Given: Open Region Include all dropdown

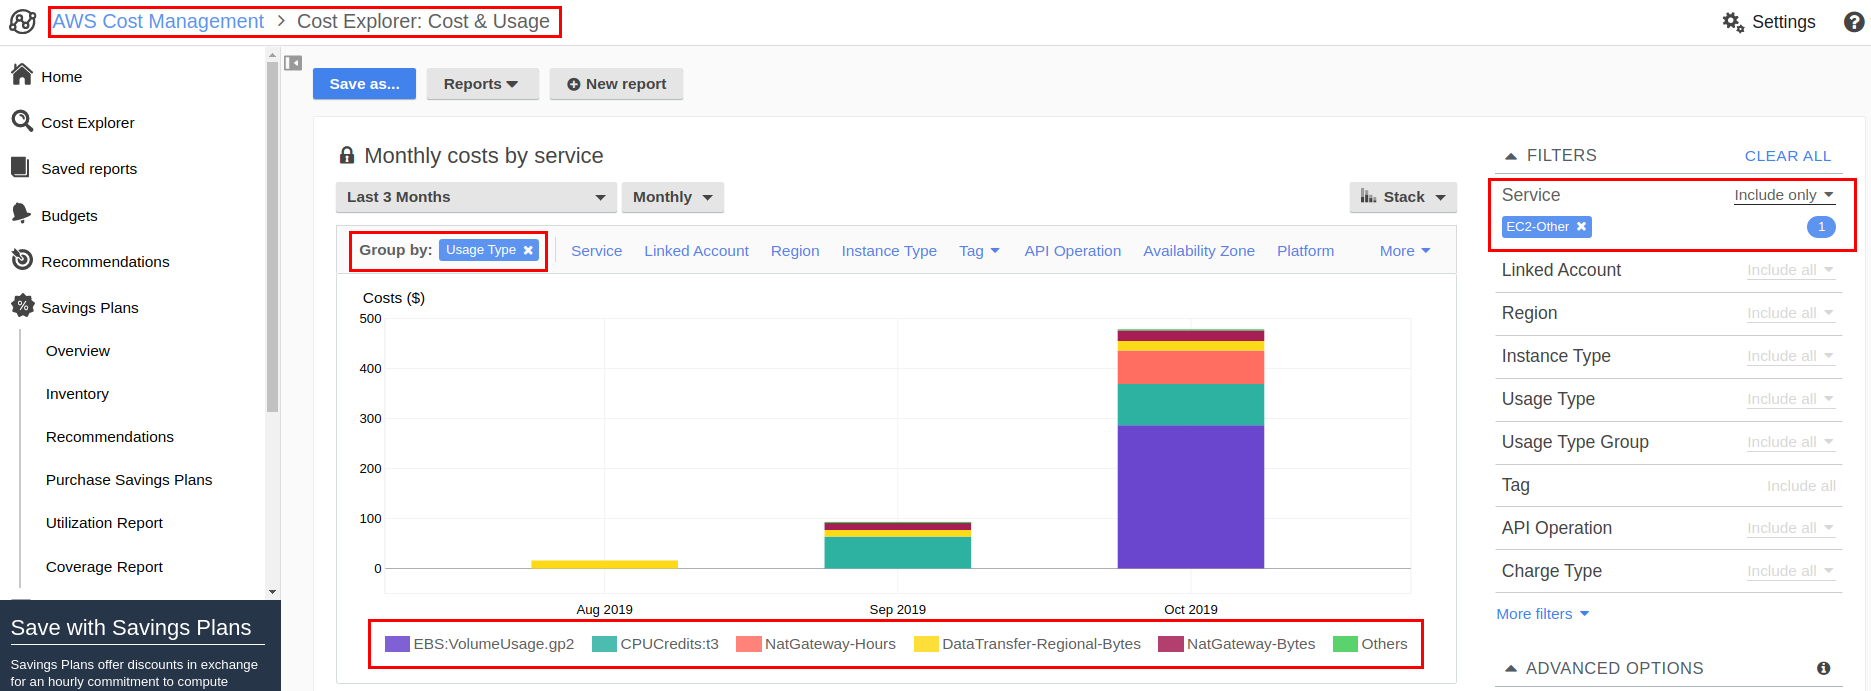Looking at the screenshot, I should [x=1790, y=313].
